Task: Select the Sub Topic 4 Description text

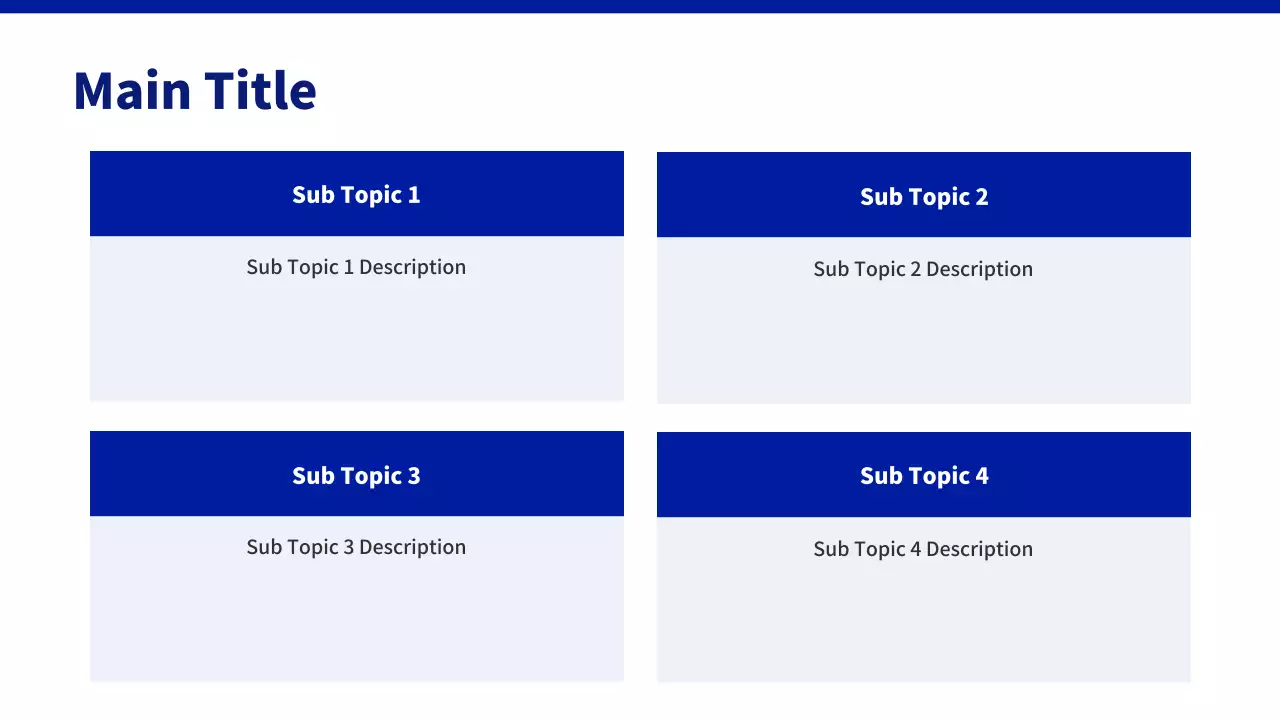Action: (x=923, y=549)
